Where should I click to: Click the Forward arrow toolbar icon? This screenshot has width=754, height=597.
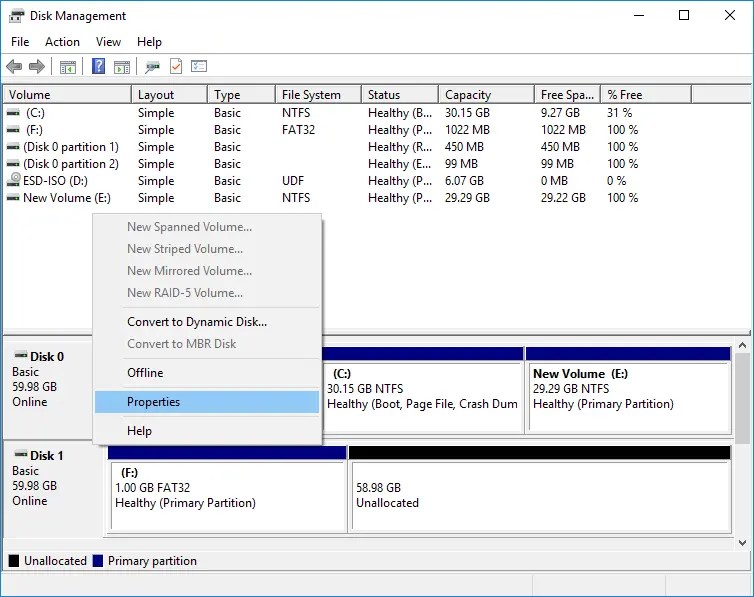pyautogui.click(x=37, y=67)
